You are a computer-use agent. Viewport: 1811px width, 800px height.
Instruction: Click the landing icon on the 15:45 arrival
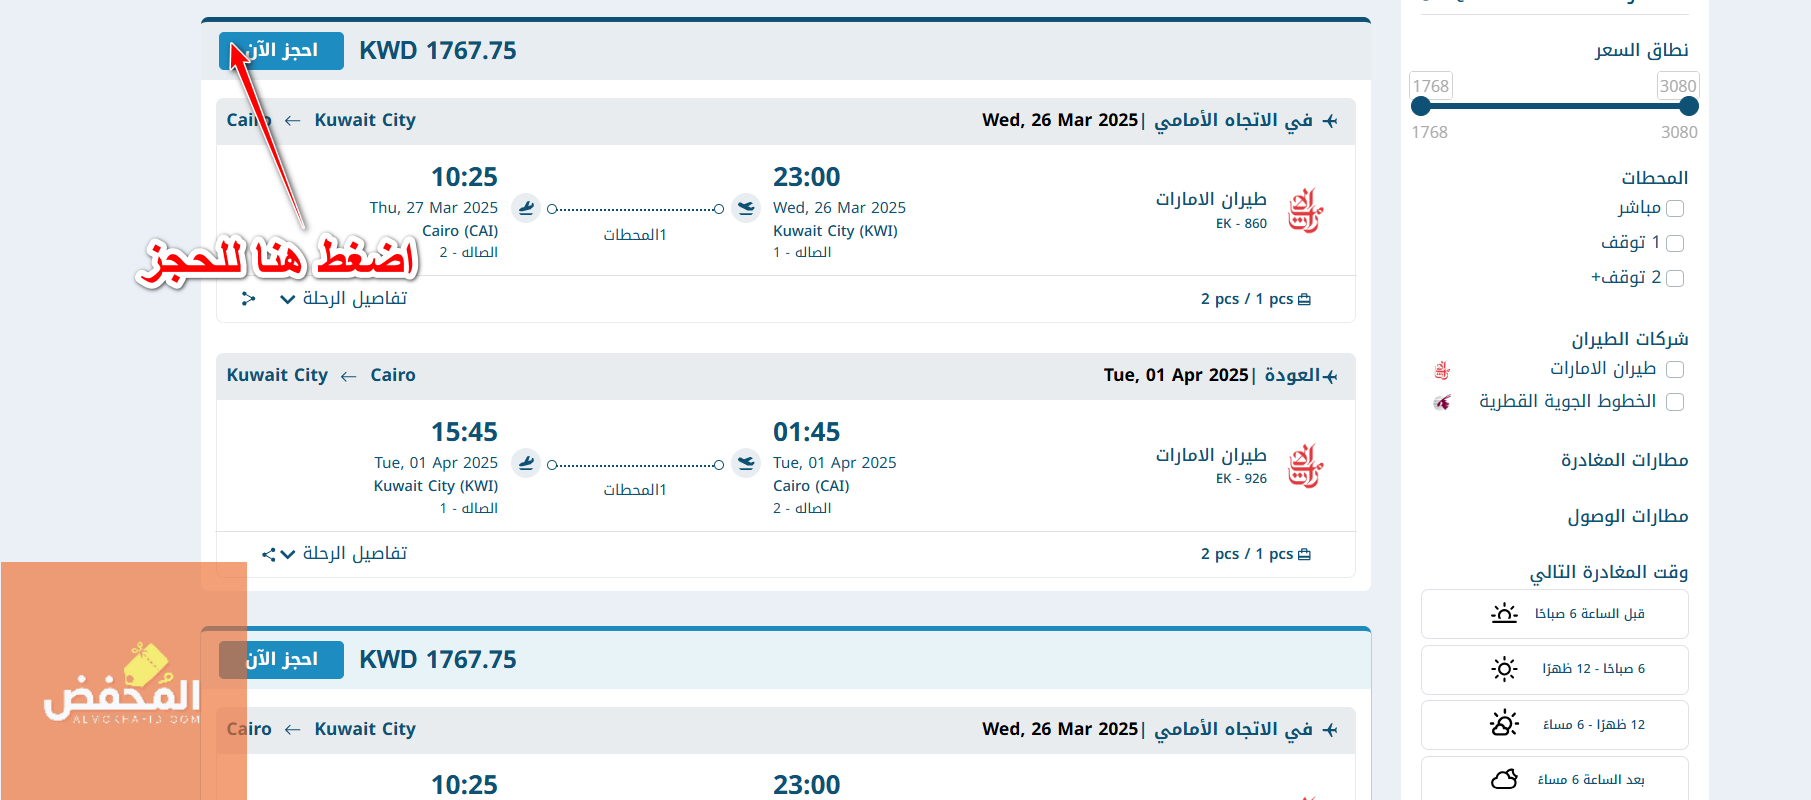[526, 463]
